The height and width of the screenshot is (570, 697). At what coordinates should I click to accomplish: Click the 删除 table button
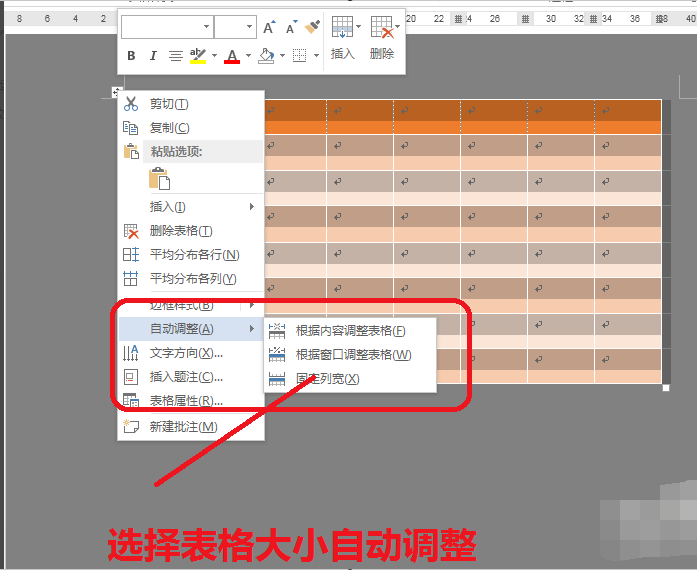[382, 38]
